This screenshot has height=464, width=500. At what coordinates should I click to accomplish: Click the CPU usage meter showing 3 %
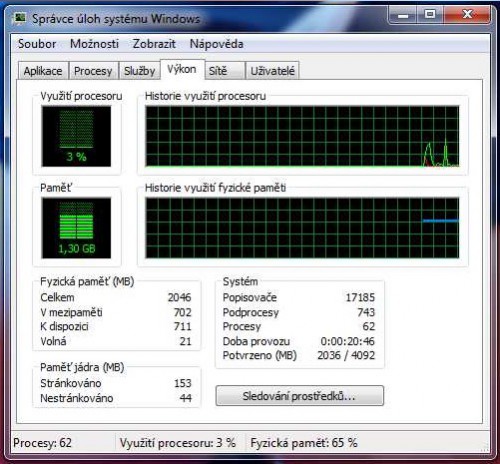(76, 136)
